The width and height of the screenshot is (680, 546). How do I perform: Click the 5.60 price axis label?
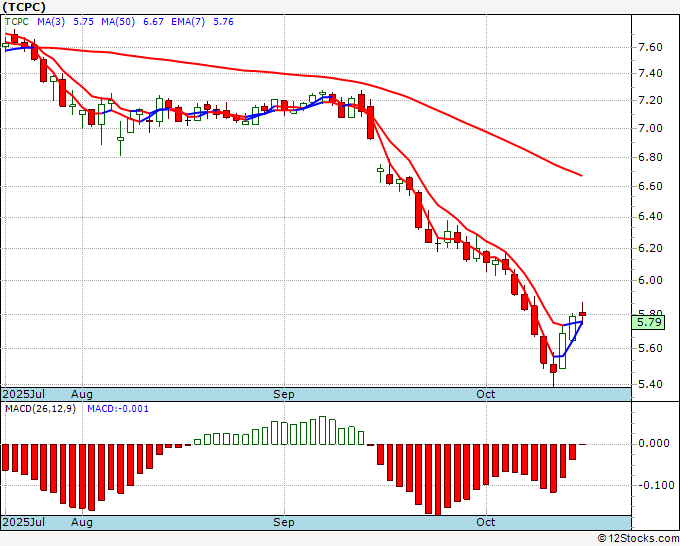click(651, 348)
